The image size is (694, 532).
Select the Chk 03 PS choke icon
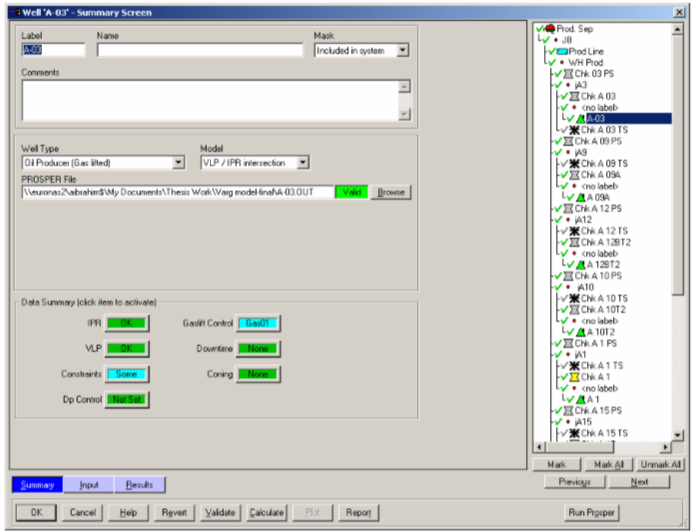[568, 74]
